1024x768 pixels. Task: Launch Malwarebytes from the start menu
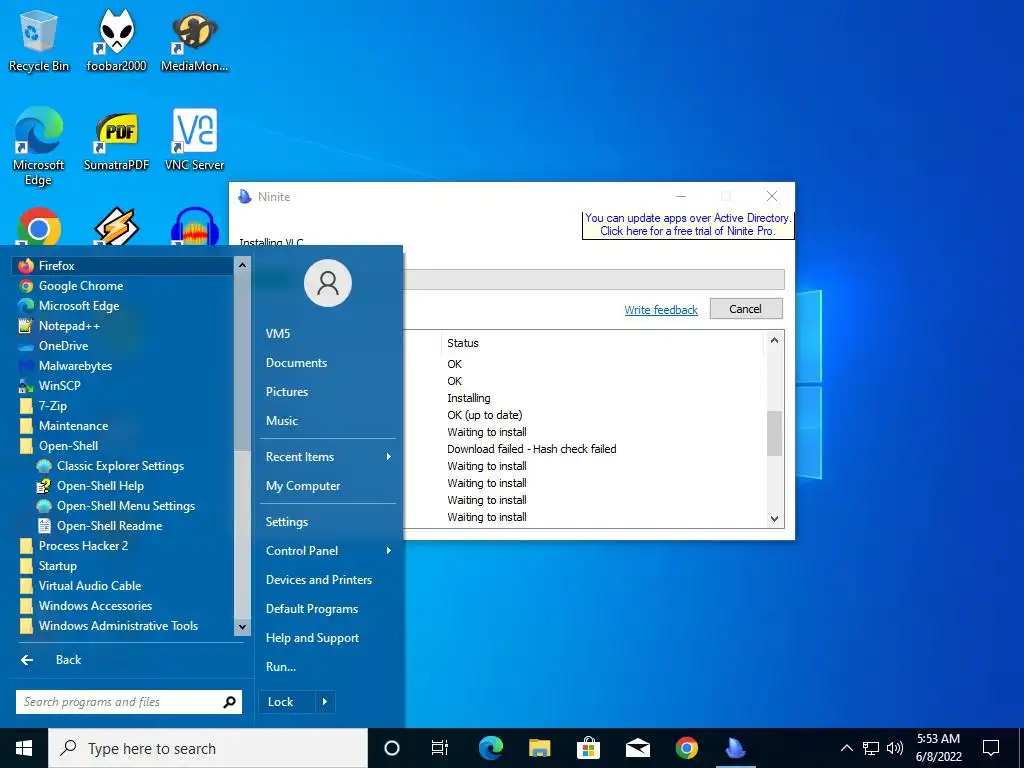point(122,366)
